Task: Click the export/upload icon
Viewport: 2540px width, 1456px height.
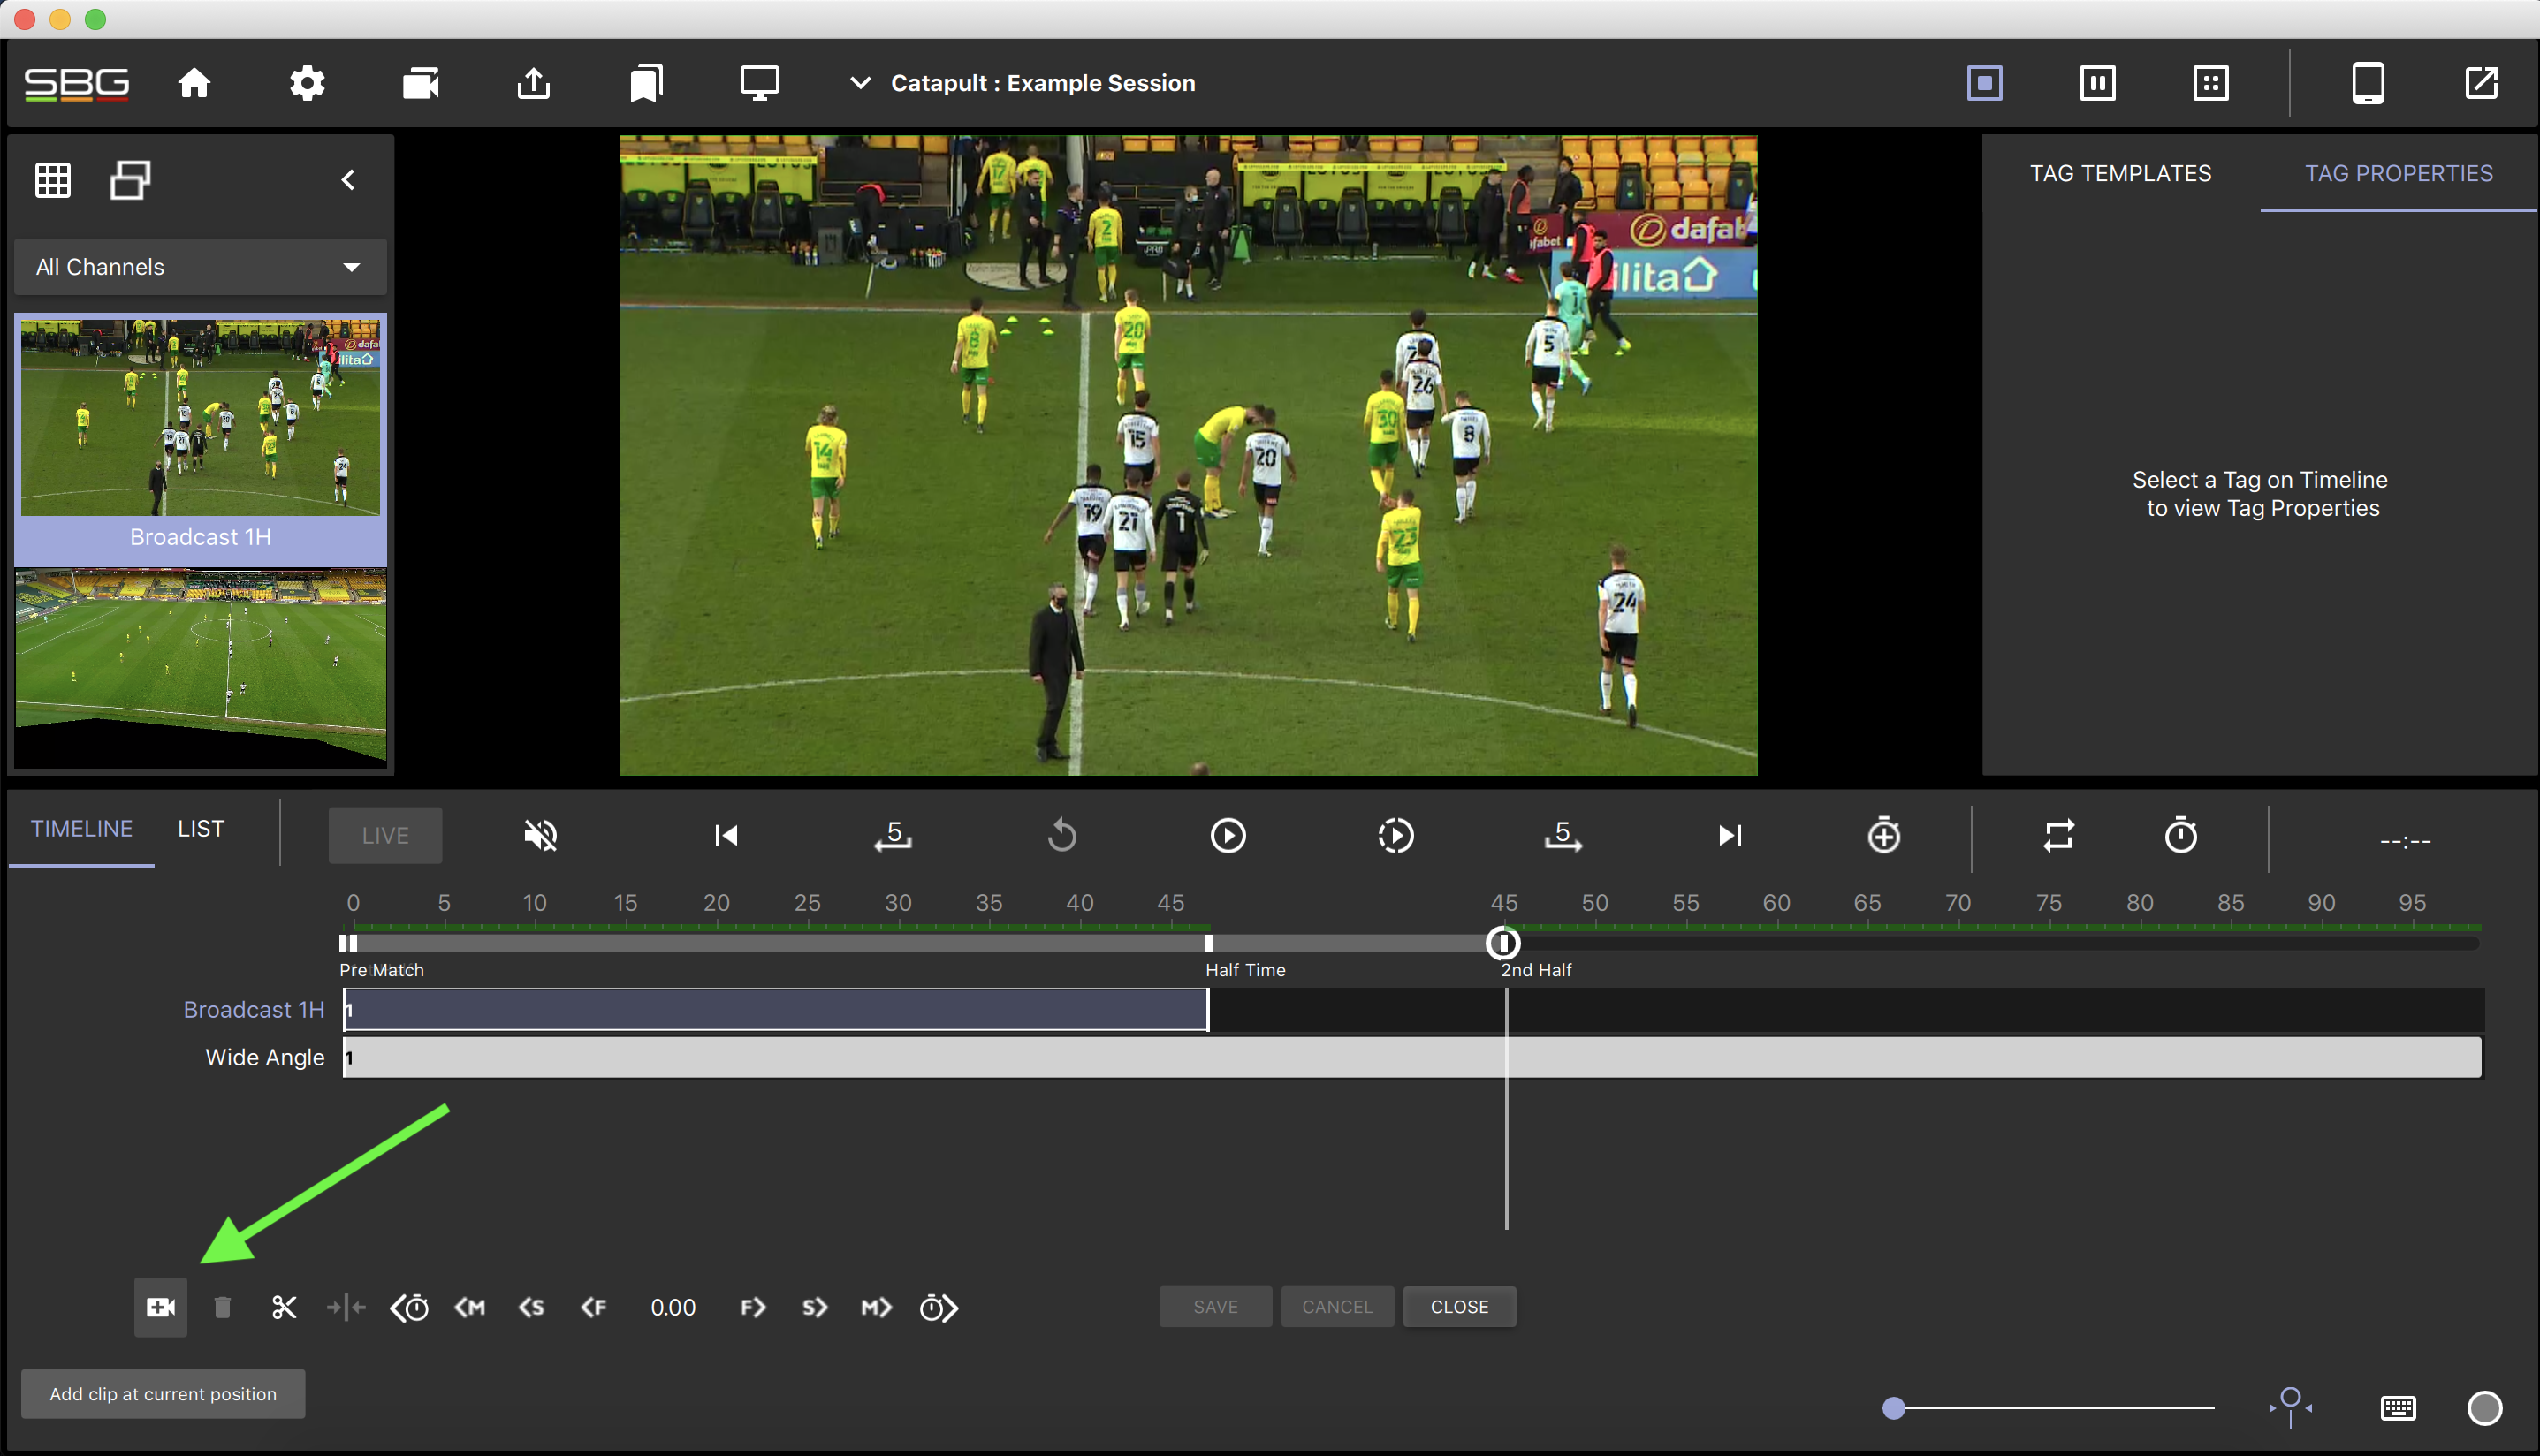Action: (534, 83)
